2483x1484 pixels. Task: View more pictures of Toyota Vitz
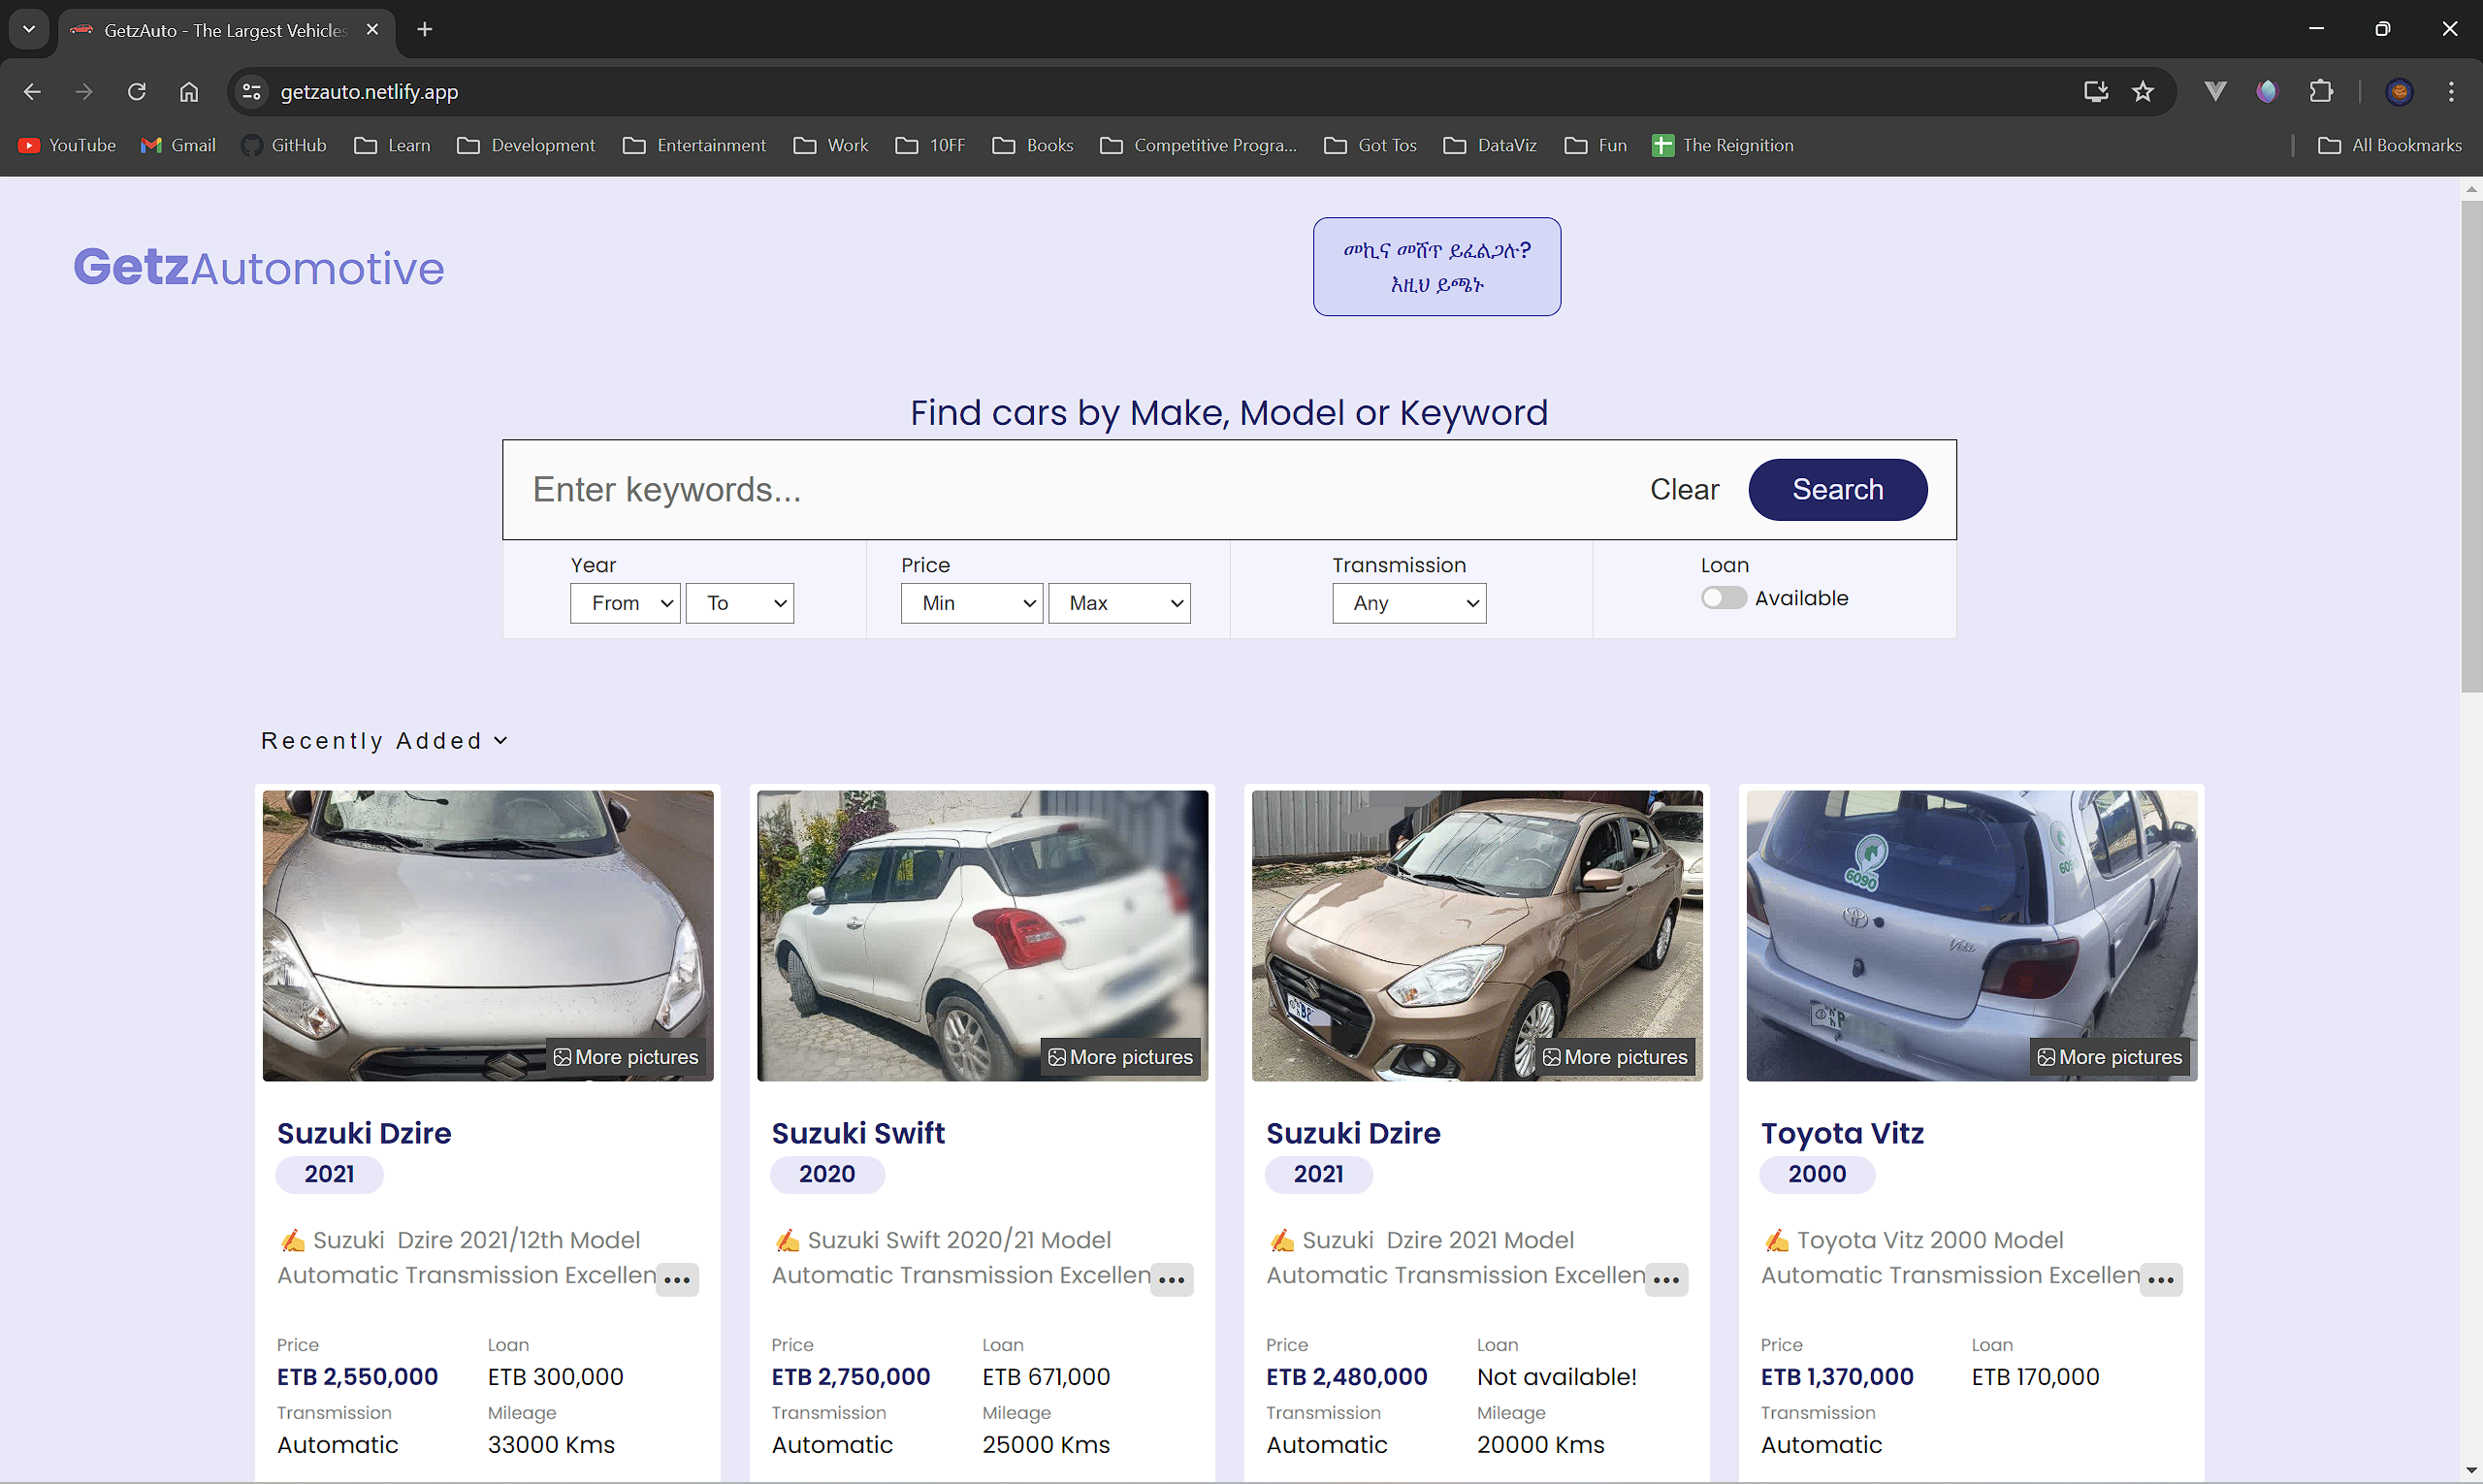point(2110,1058)
